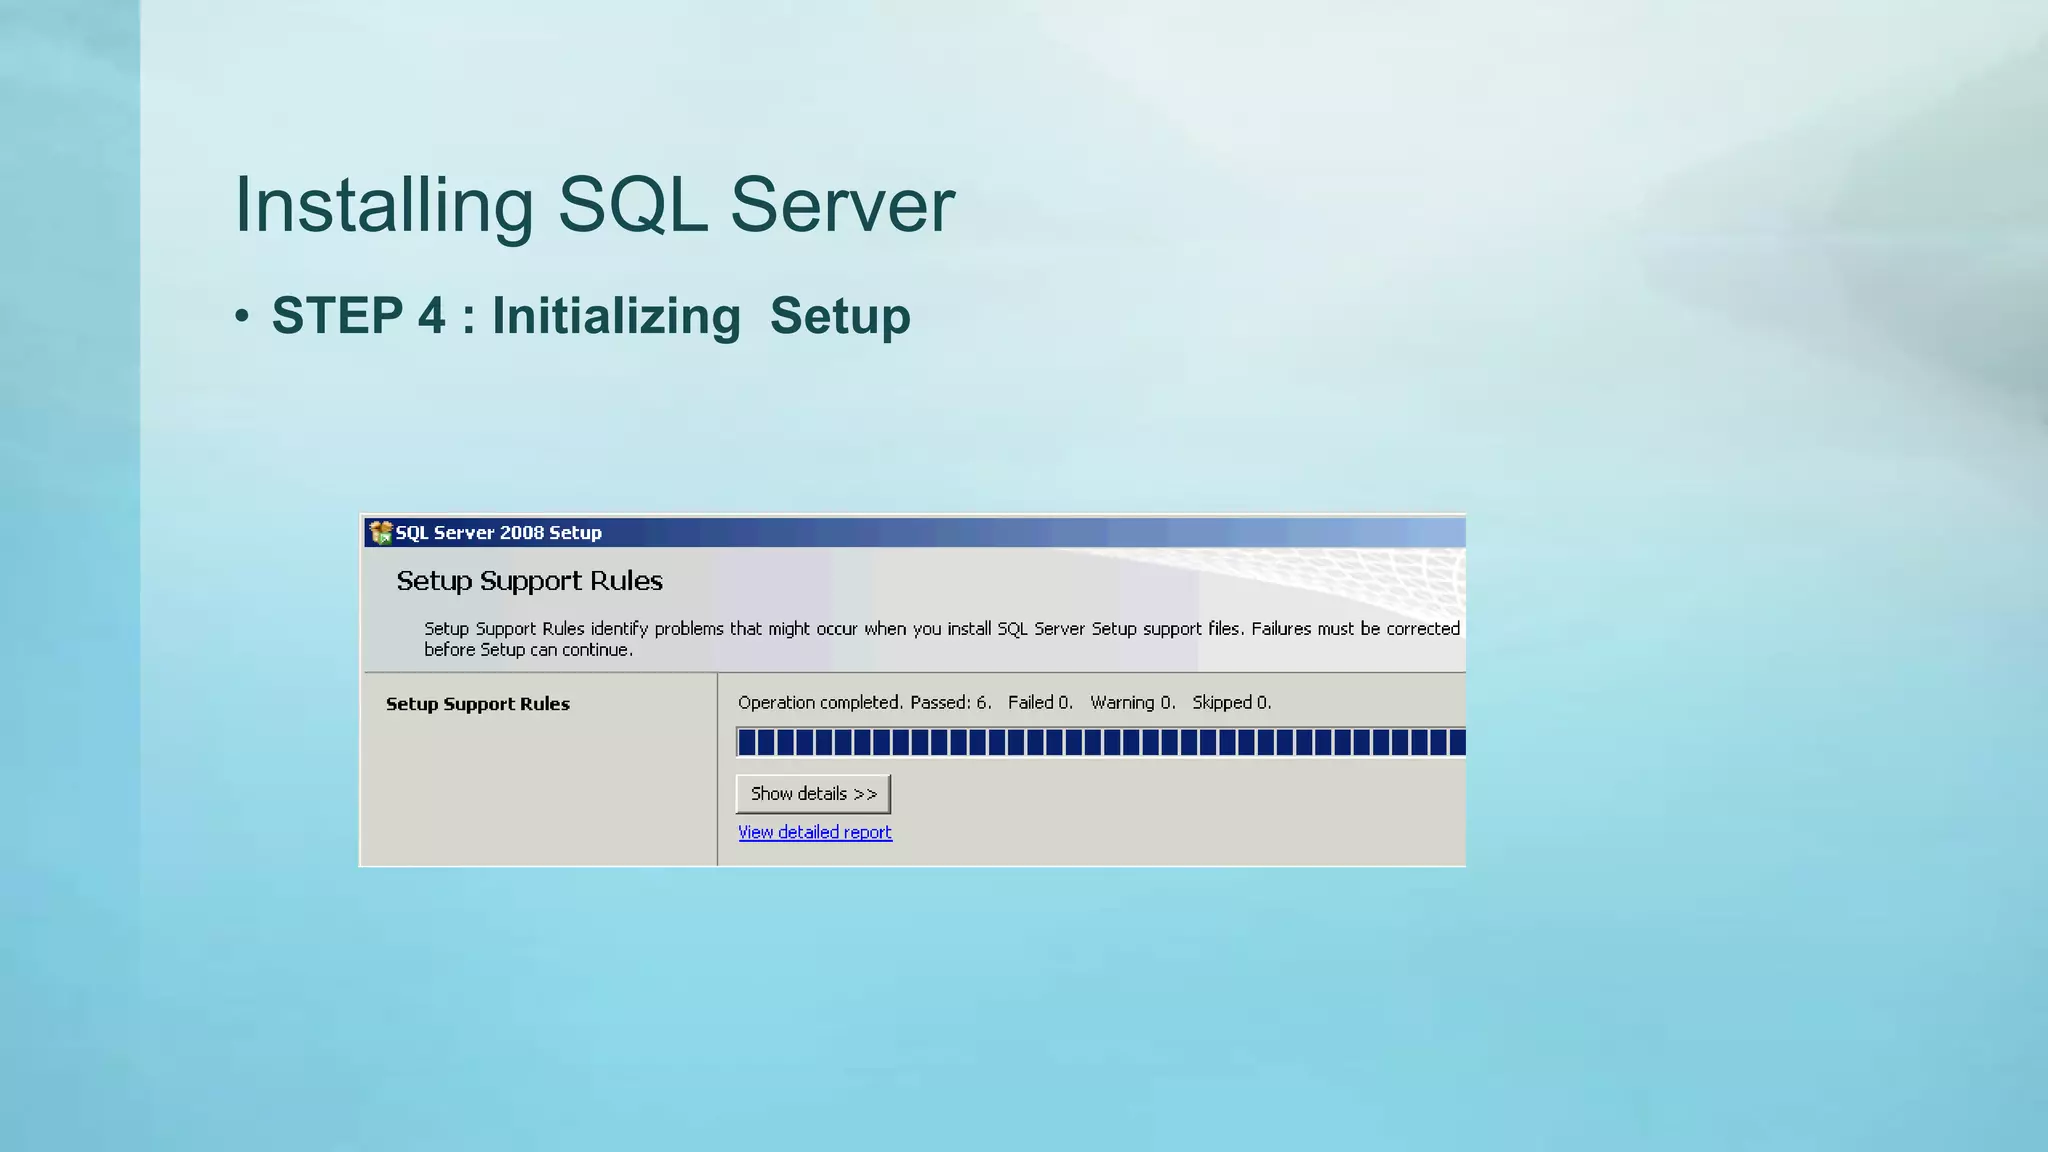Image resolution: width=2048 pixels, height=1152 pixels.
Task: Click the SQL Server 2008 Setup title text
Action: [x=499, y=533]
